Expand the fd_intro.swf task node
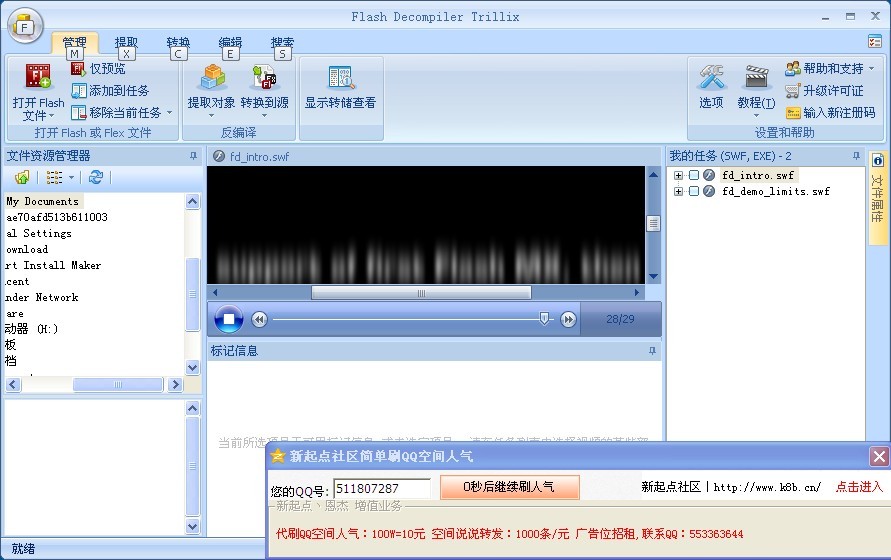Image resolution: width=891 pixels, height=560 pixels. (x=678, y=175)
